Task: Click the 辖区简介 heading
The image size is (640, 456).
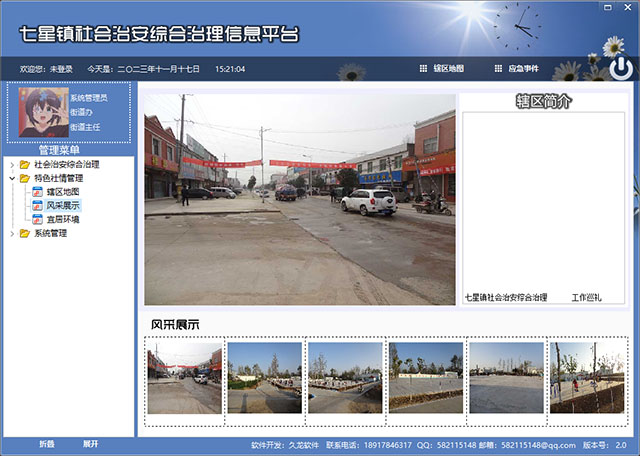Action: 544,101
